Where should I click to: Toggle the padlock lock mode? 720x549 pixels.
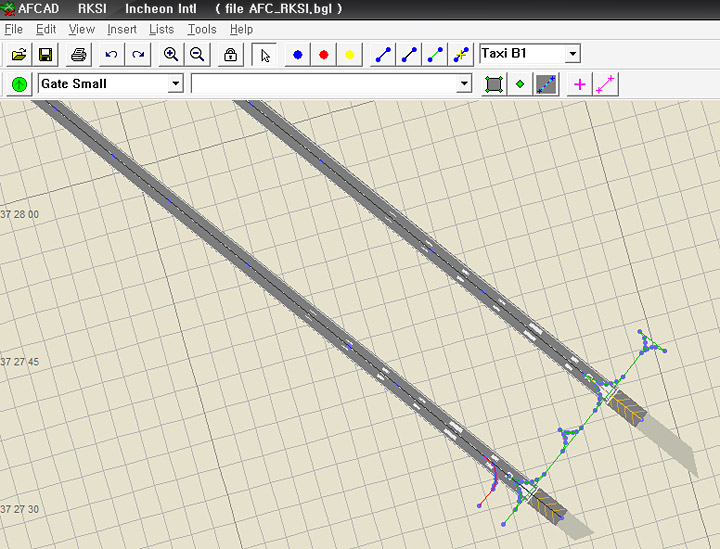(x=230, y=55)
